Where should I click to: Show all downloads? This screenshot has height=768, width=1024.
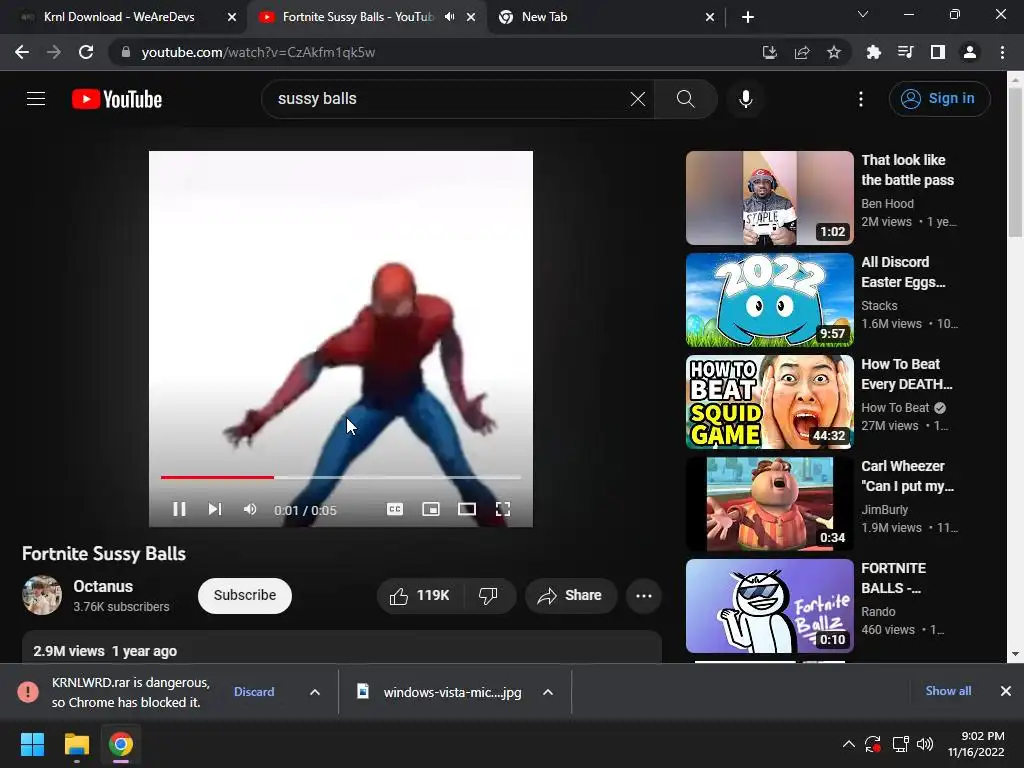pyautogui.click(x=948, y=691)
